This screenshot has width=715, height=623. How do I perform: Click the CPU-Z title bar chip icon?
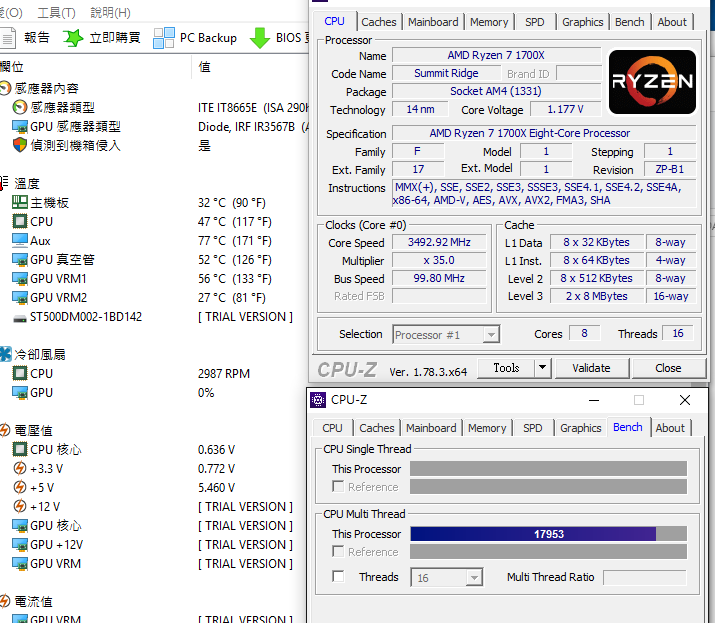point(318,400)
